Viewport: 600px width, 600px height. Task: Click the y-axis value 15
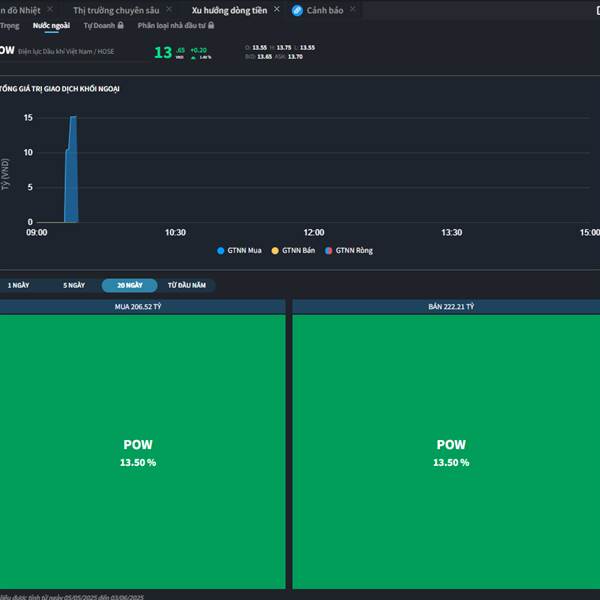[x=28, y=117]
